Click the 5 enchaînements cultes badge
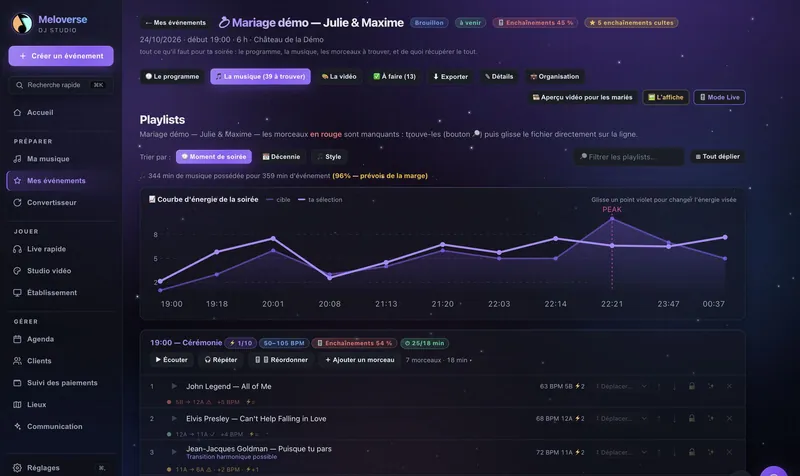The image size is (800, 476). tap(631, 23)
